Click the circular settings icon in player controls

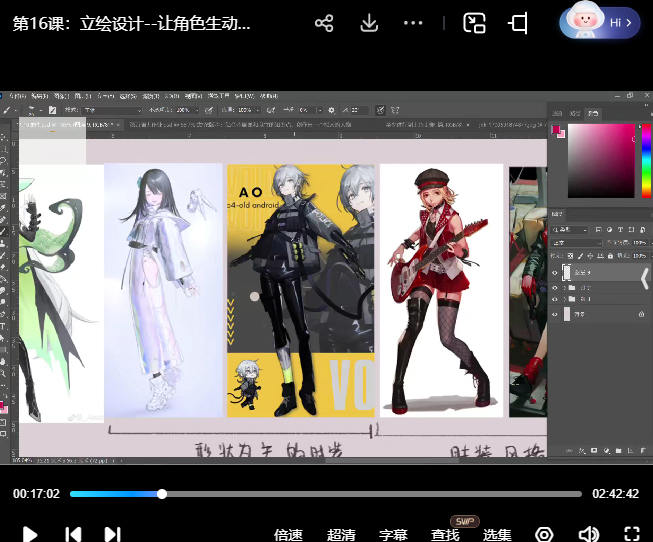tap(544, 534)
